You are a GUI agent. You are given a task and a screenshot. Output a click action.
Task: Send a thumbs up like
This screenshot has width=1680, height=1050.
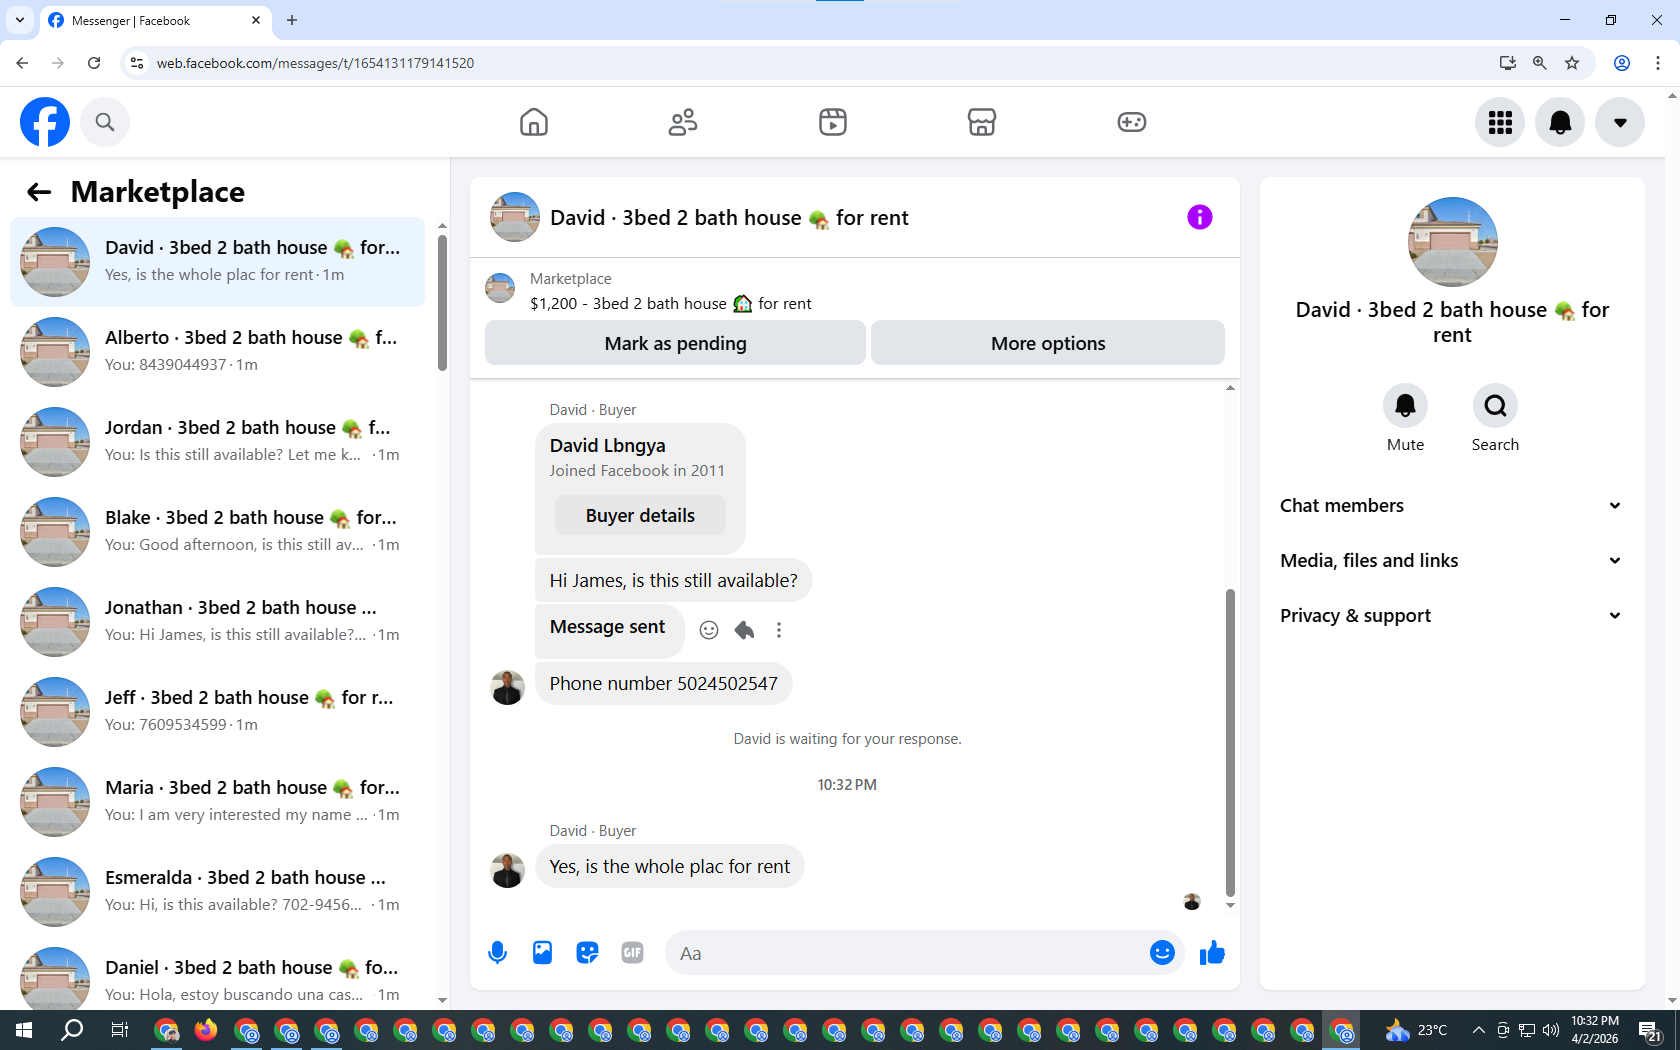[x=1212, y=953]
